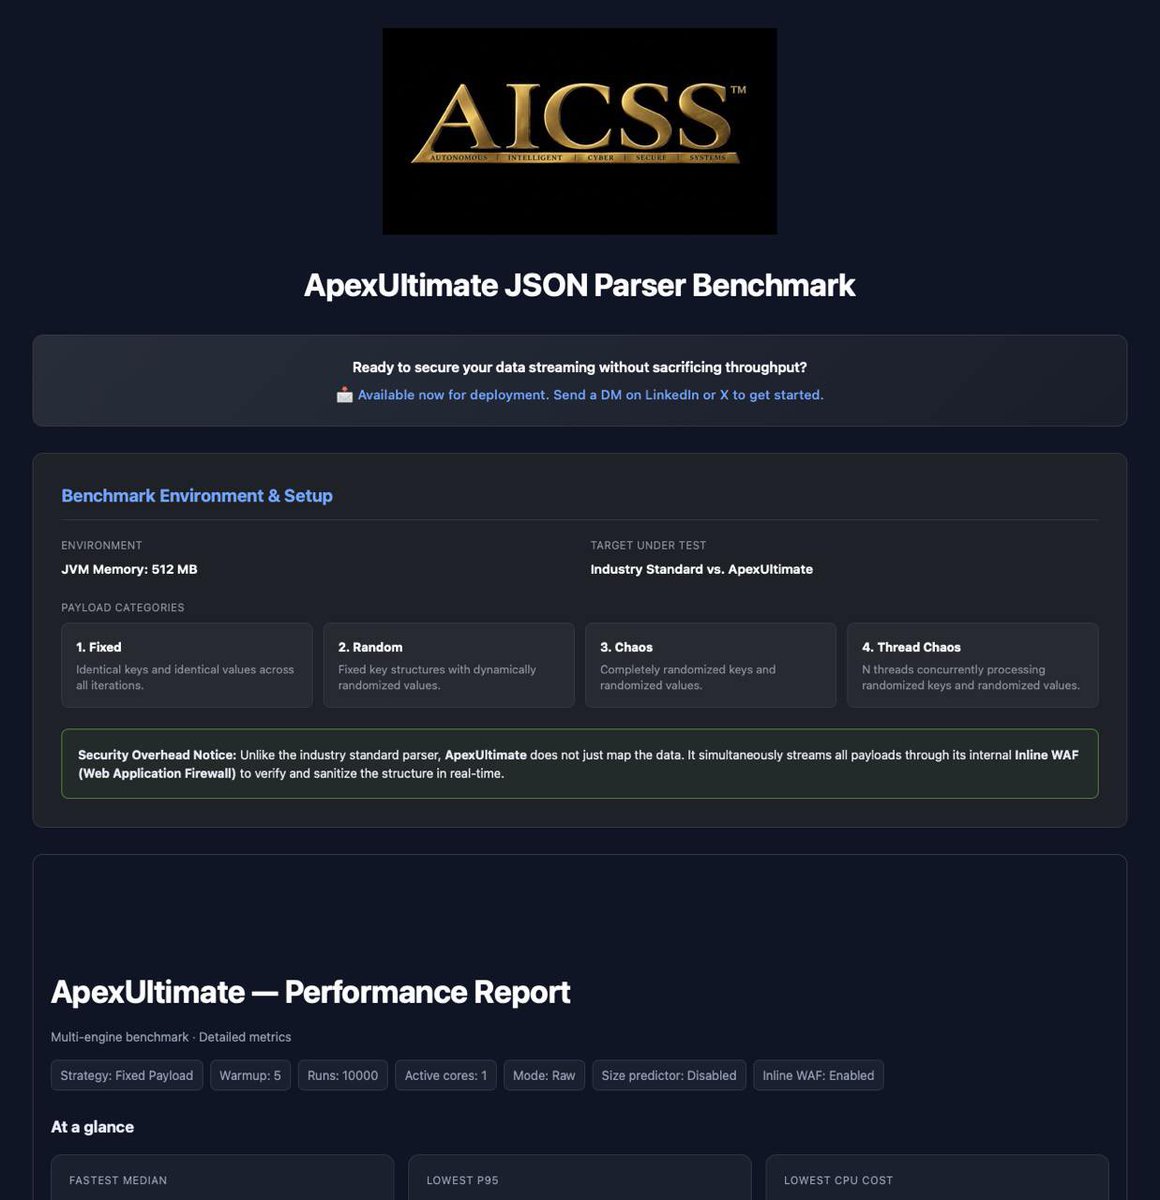Click 'Ready to secure your data streaming' text
This screenshot has height=1200, width=1160.
tap(579, 367)
